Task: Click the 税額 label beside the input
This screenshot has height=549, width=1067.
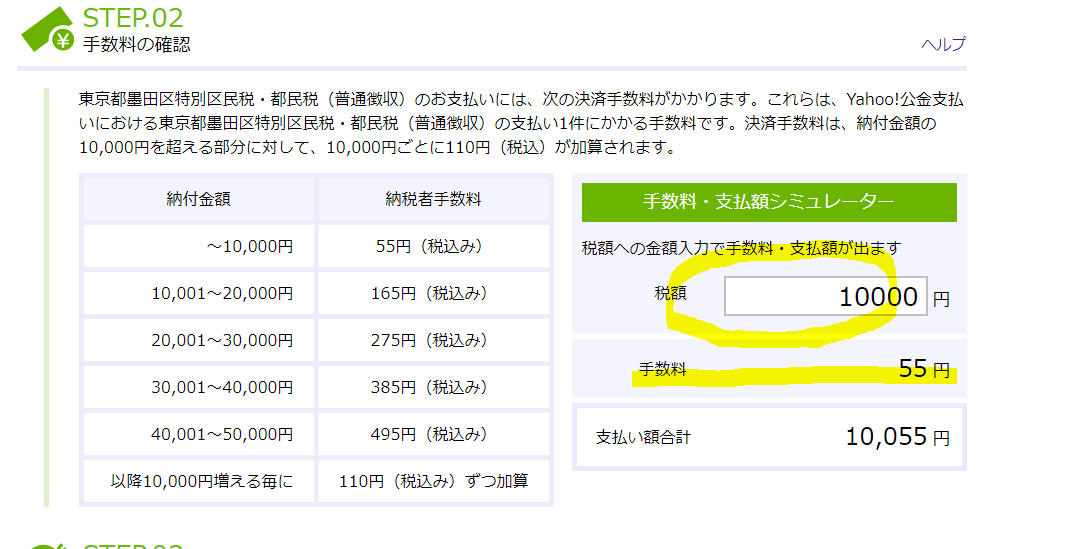Action: (670, 293)
